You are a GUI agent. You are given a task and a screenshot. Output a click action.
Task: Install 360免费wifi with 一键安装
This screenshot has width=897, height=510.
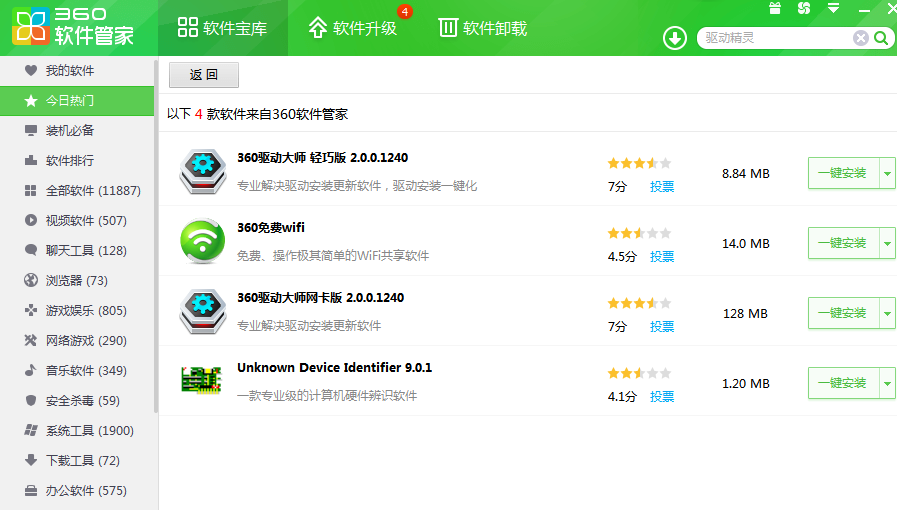click(843, 243)
